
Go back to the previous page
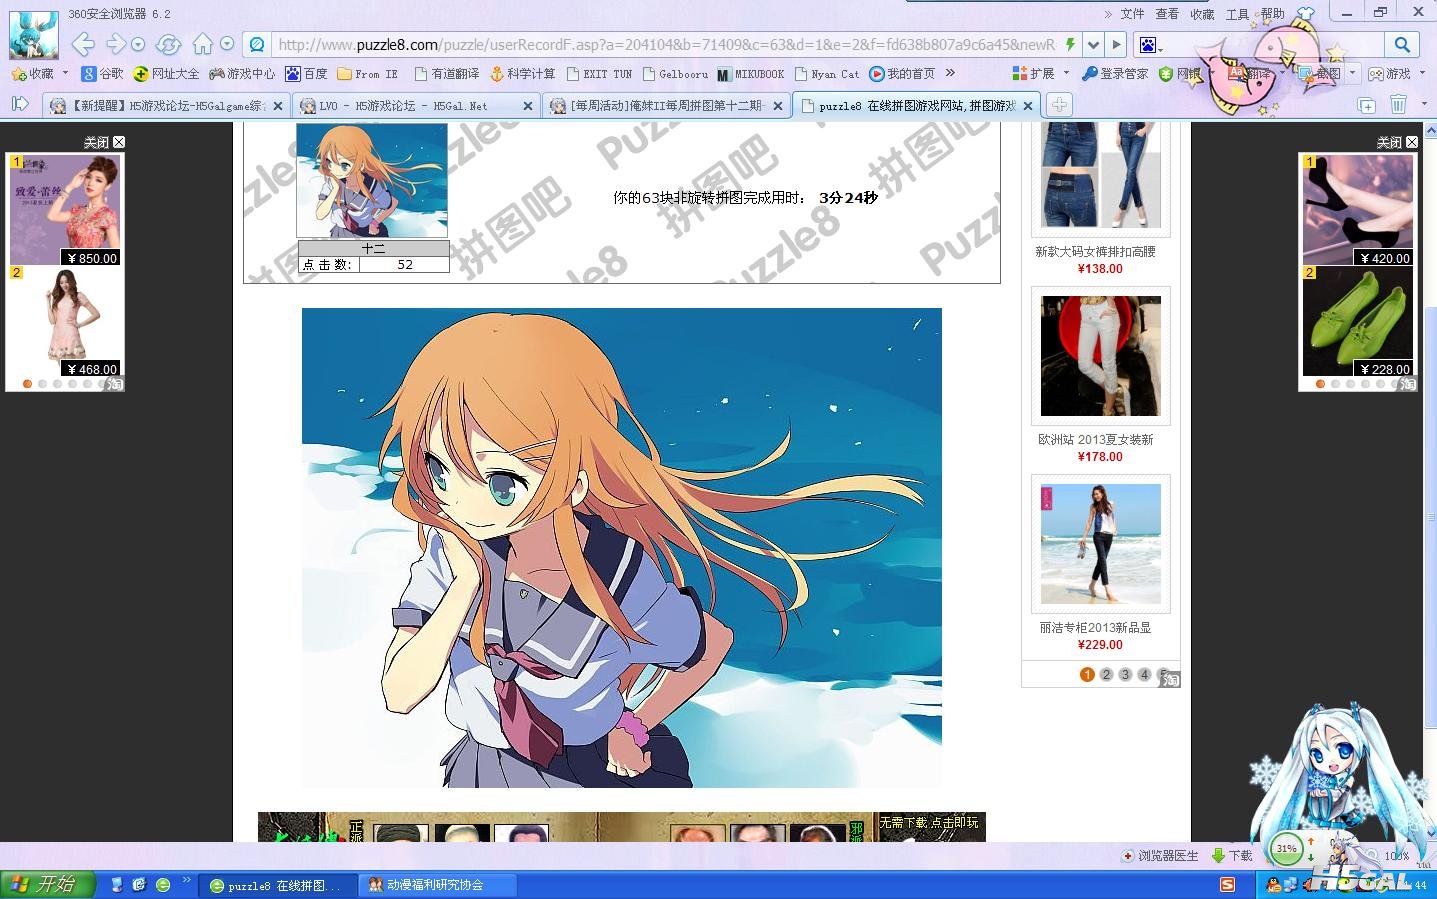click(83, 44)
